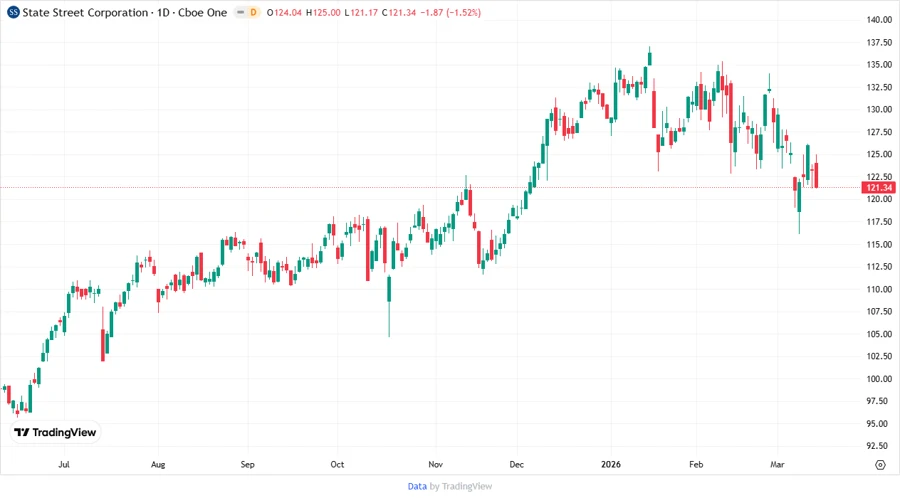Click the Nov label on time axis

click(436, 464)
